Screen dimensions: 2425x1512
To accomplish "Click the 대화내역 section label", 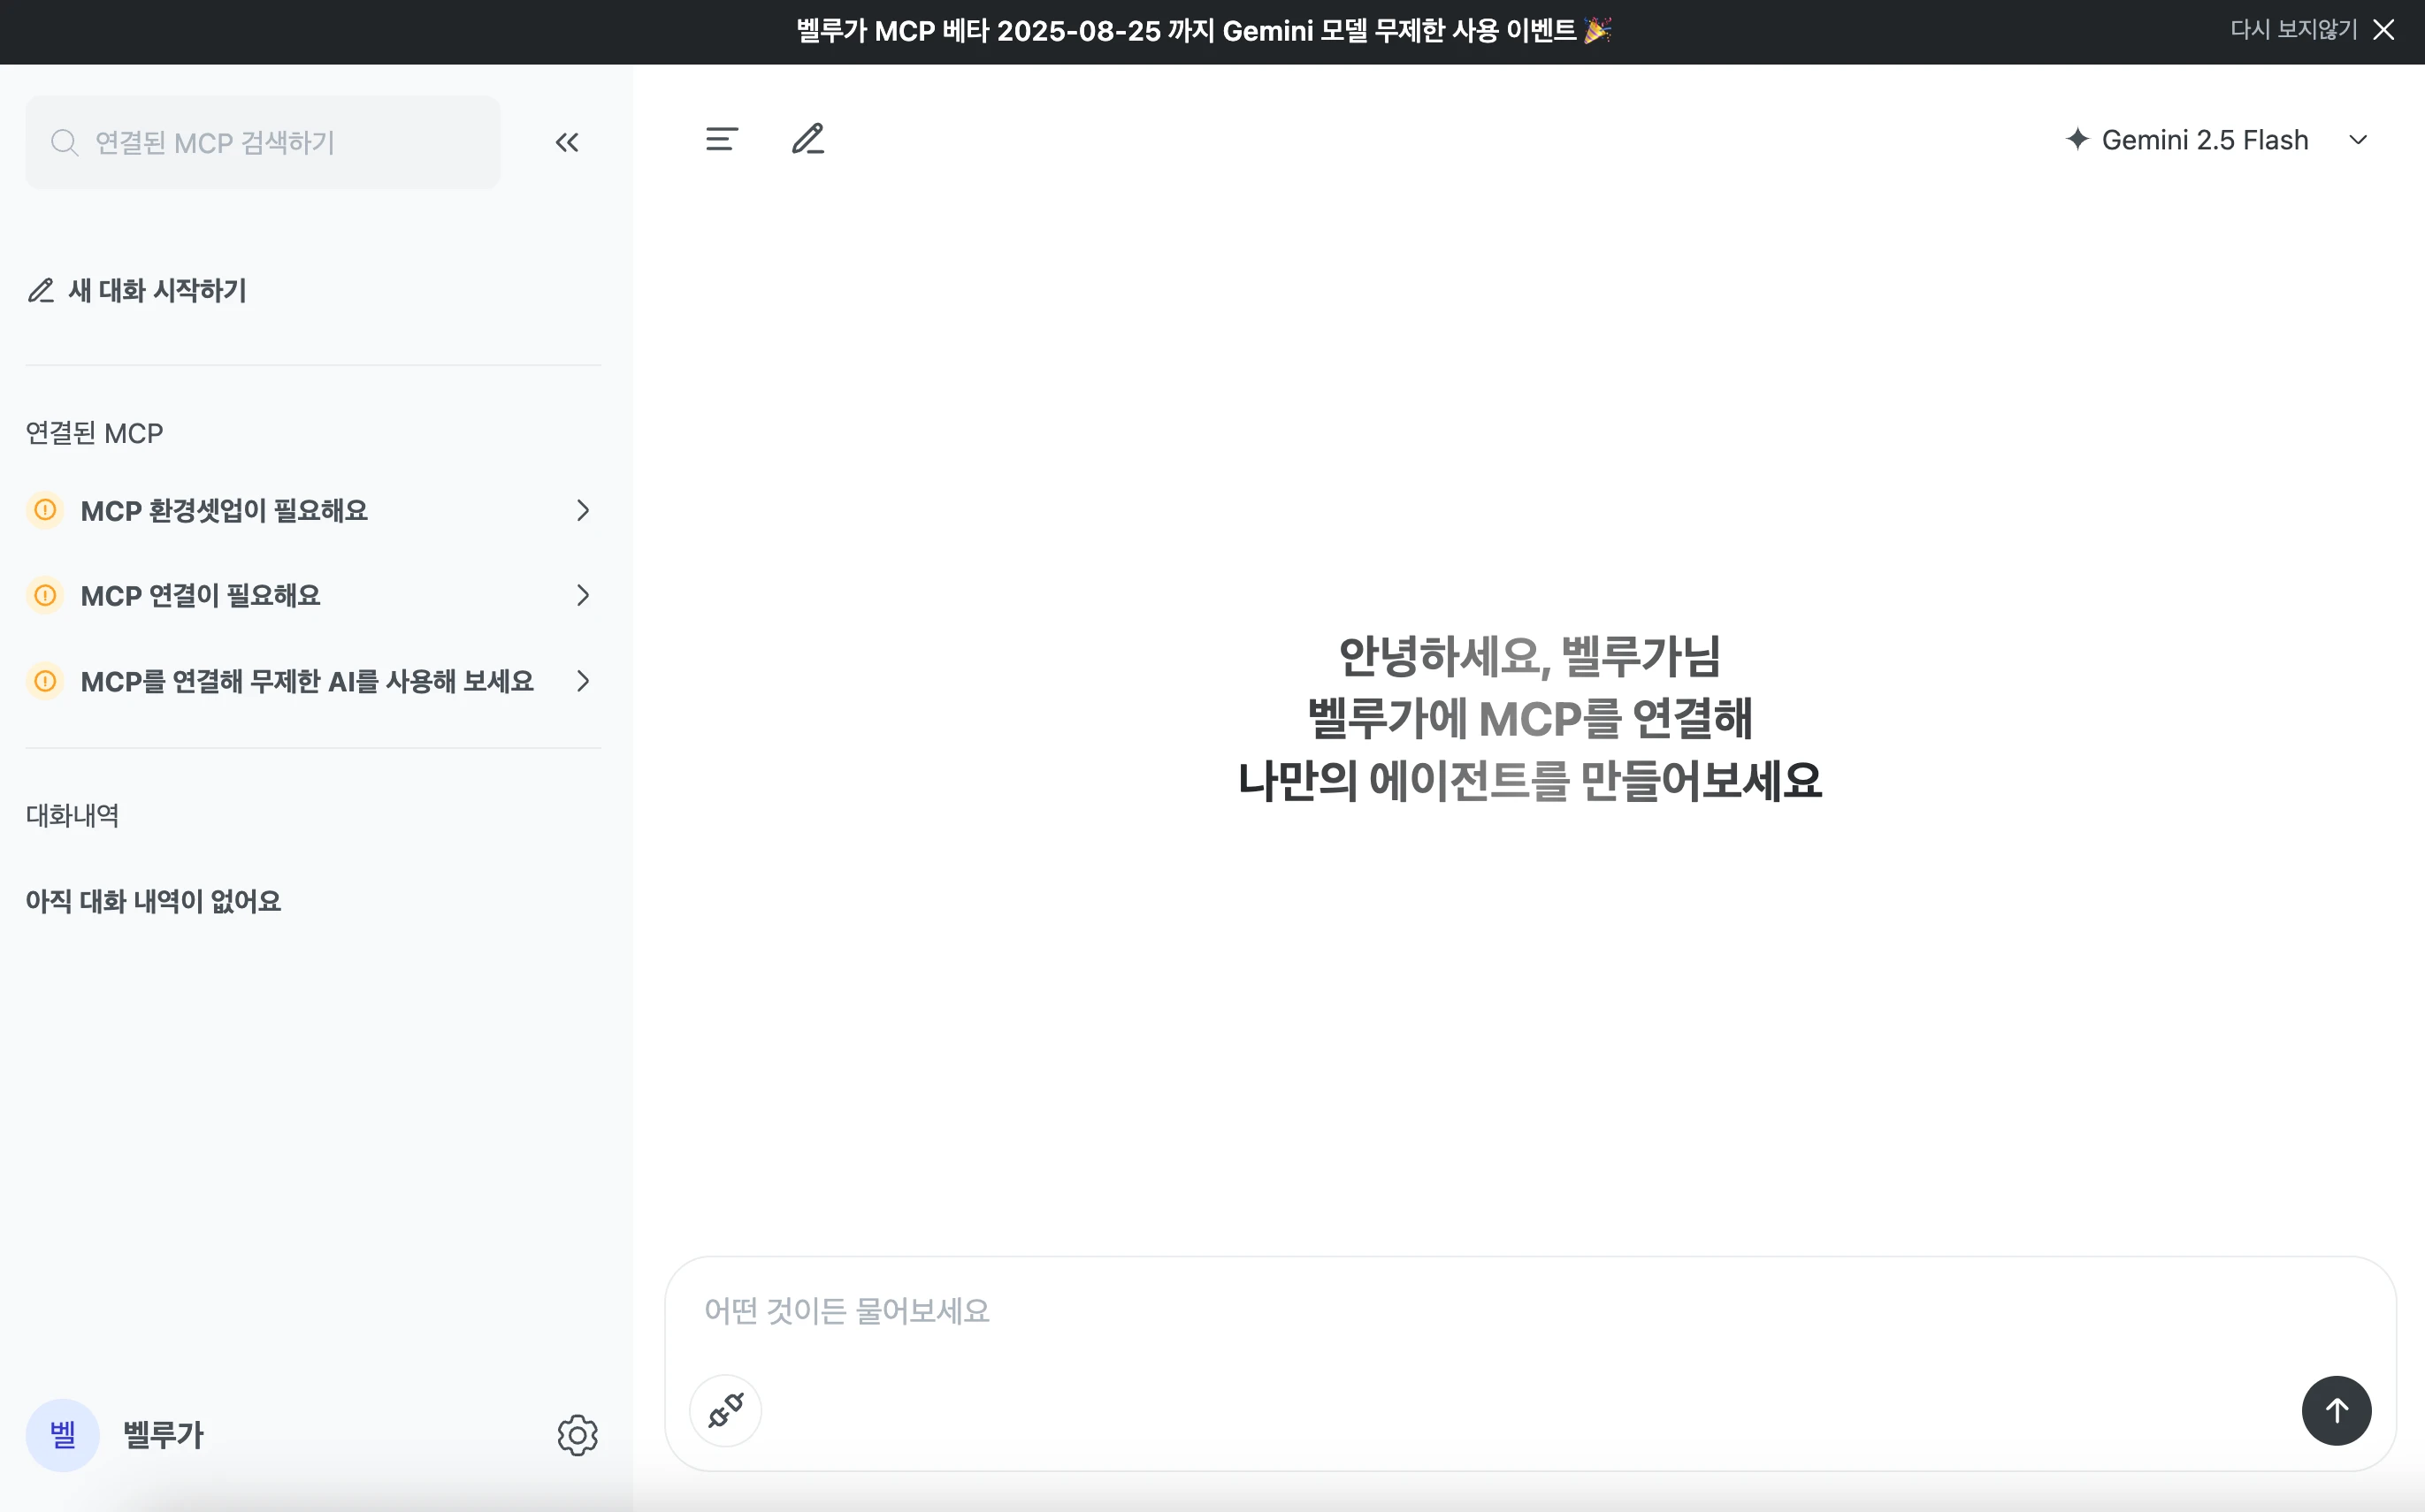I will pos(72,815).
